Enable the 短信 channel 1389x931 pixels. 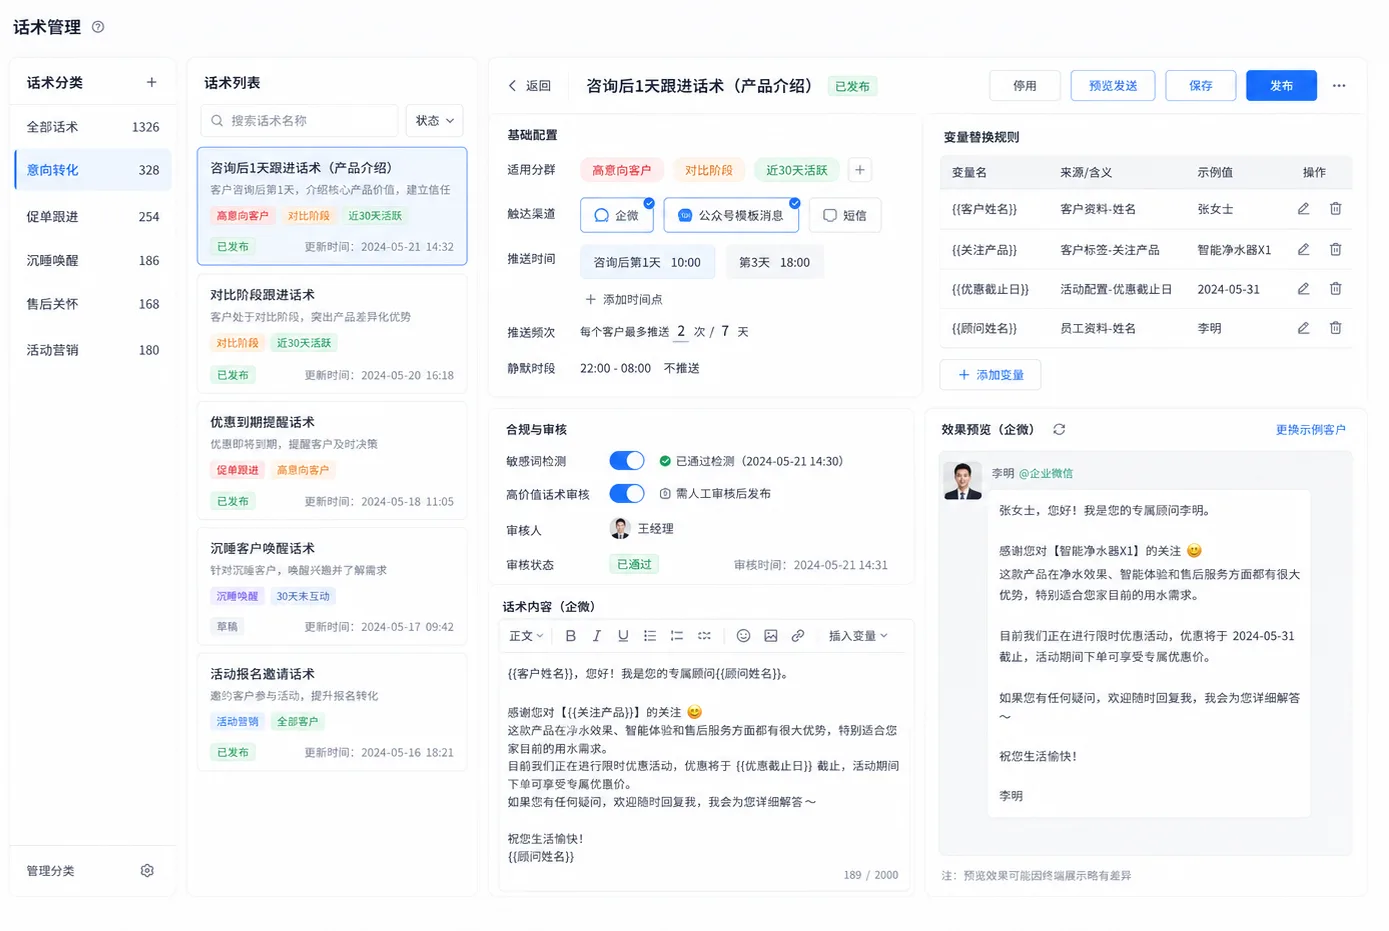(845, 215)
